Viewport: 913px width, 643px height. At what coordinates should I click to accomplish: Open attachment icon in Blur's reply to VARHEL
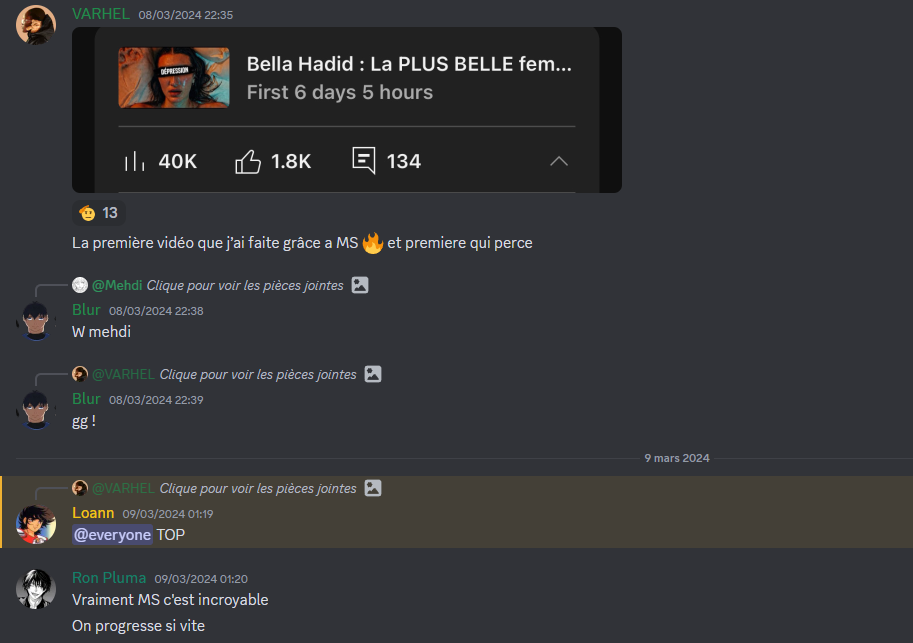coord(373,374)
